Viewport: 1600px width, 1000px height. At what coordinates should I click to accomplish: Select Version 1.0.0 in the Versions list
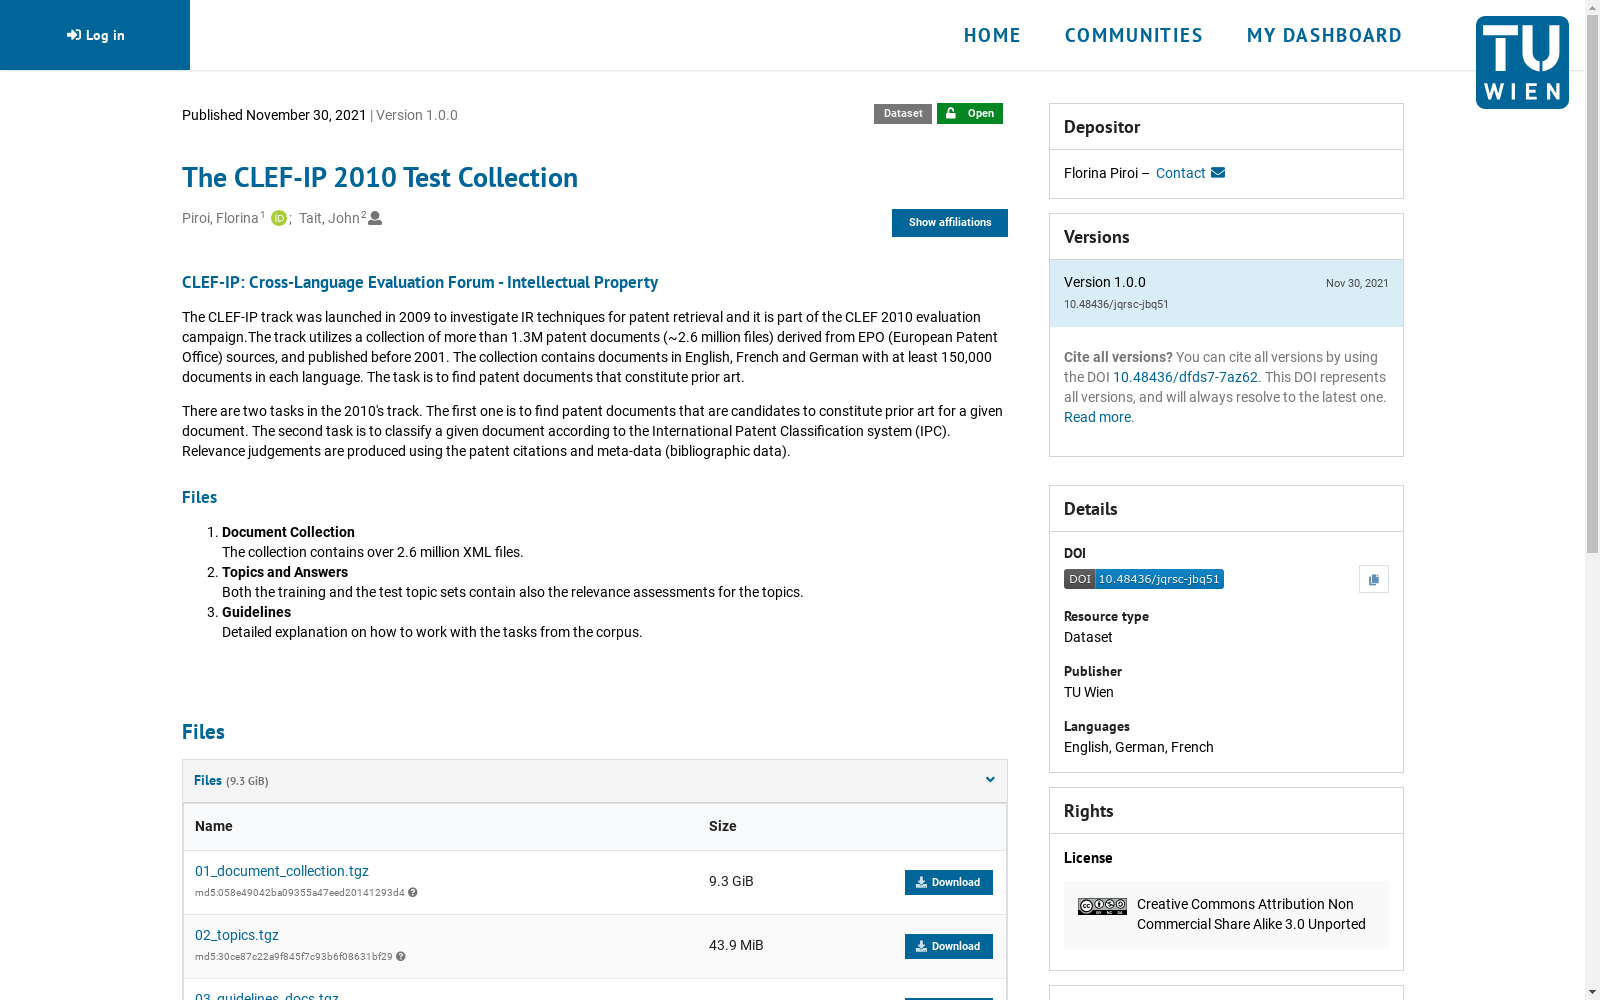(x=1226, y=293)
